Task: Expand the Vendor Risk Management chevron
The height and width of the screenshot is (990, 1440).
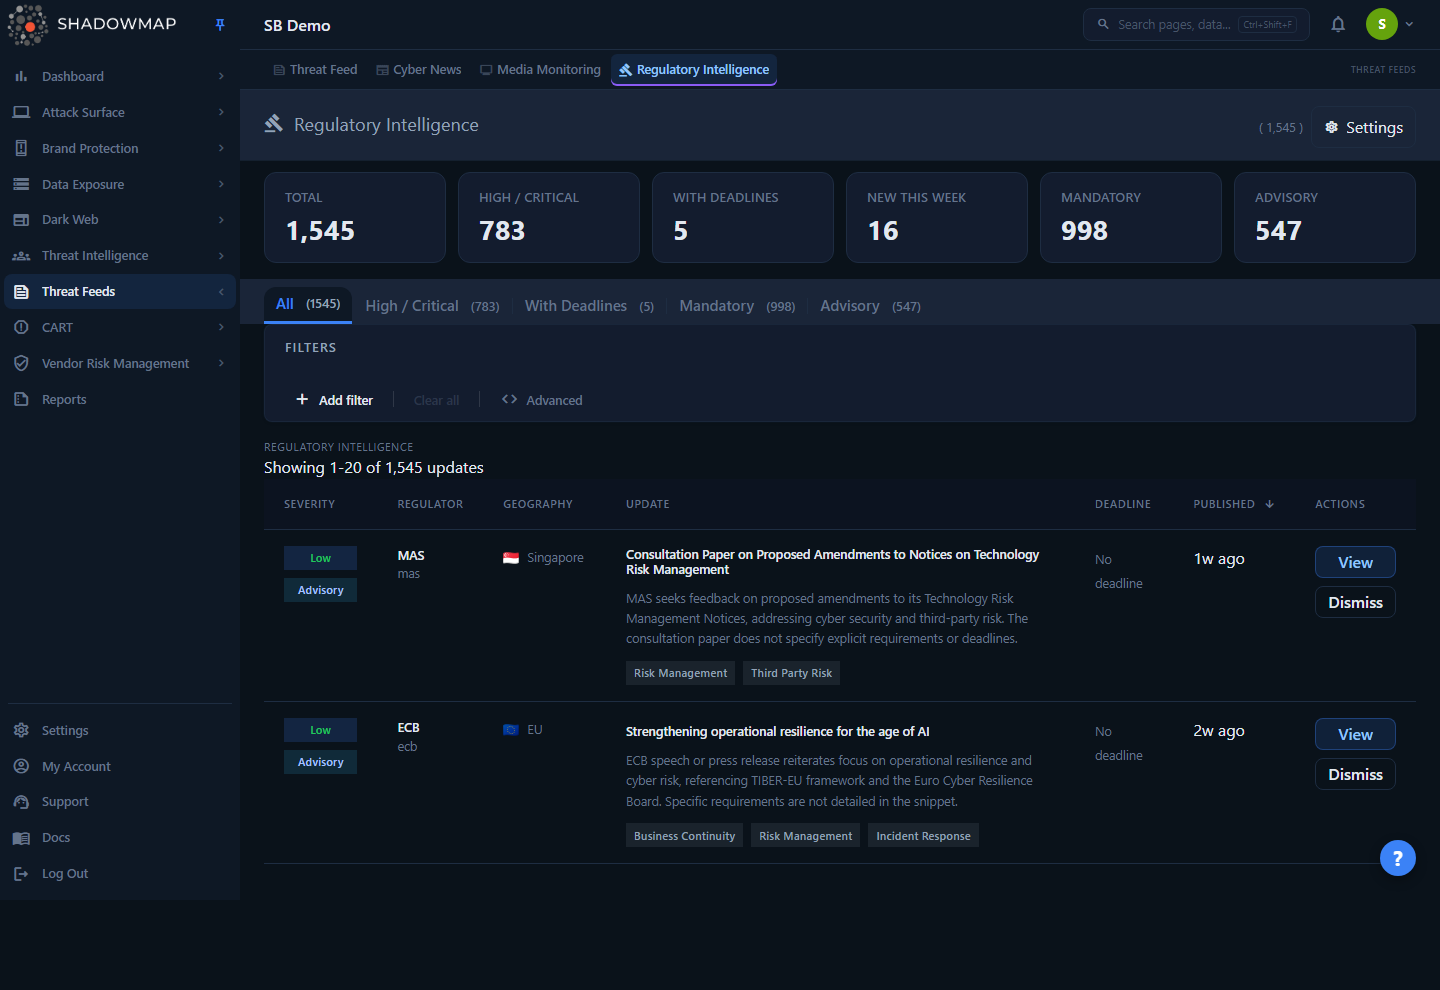Action: (221, 363)
